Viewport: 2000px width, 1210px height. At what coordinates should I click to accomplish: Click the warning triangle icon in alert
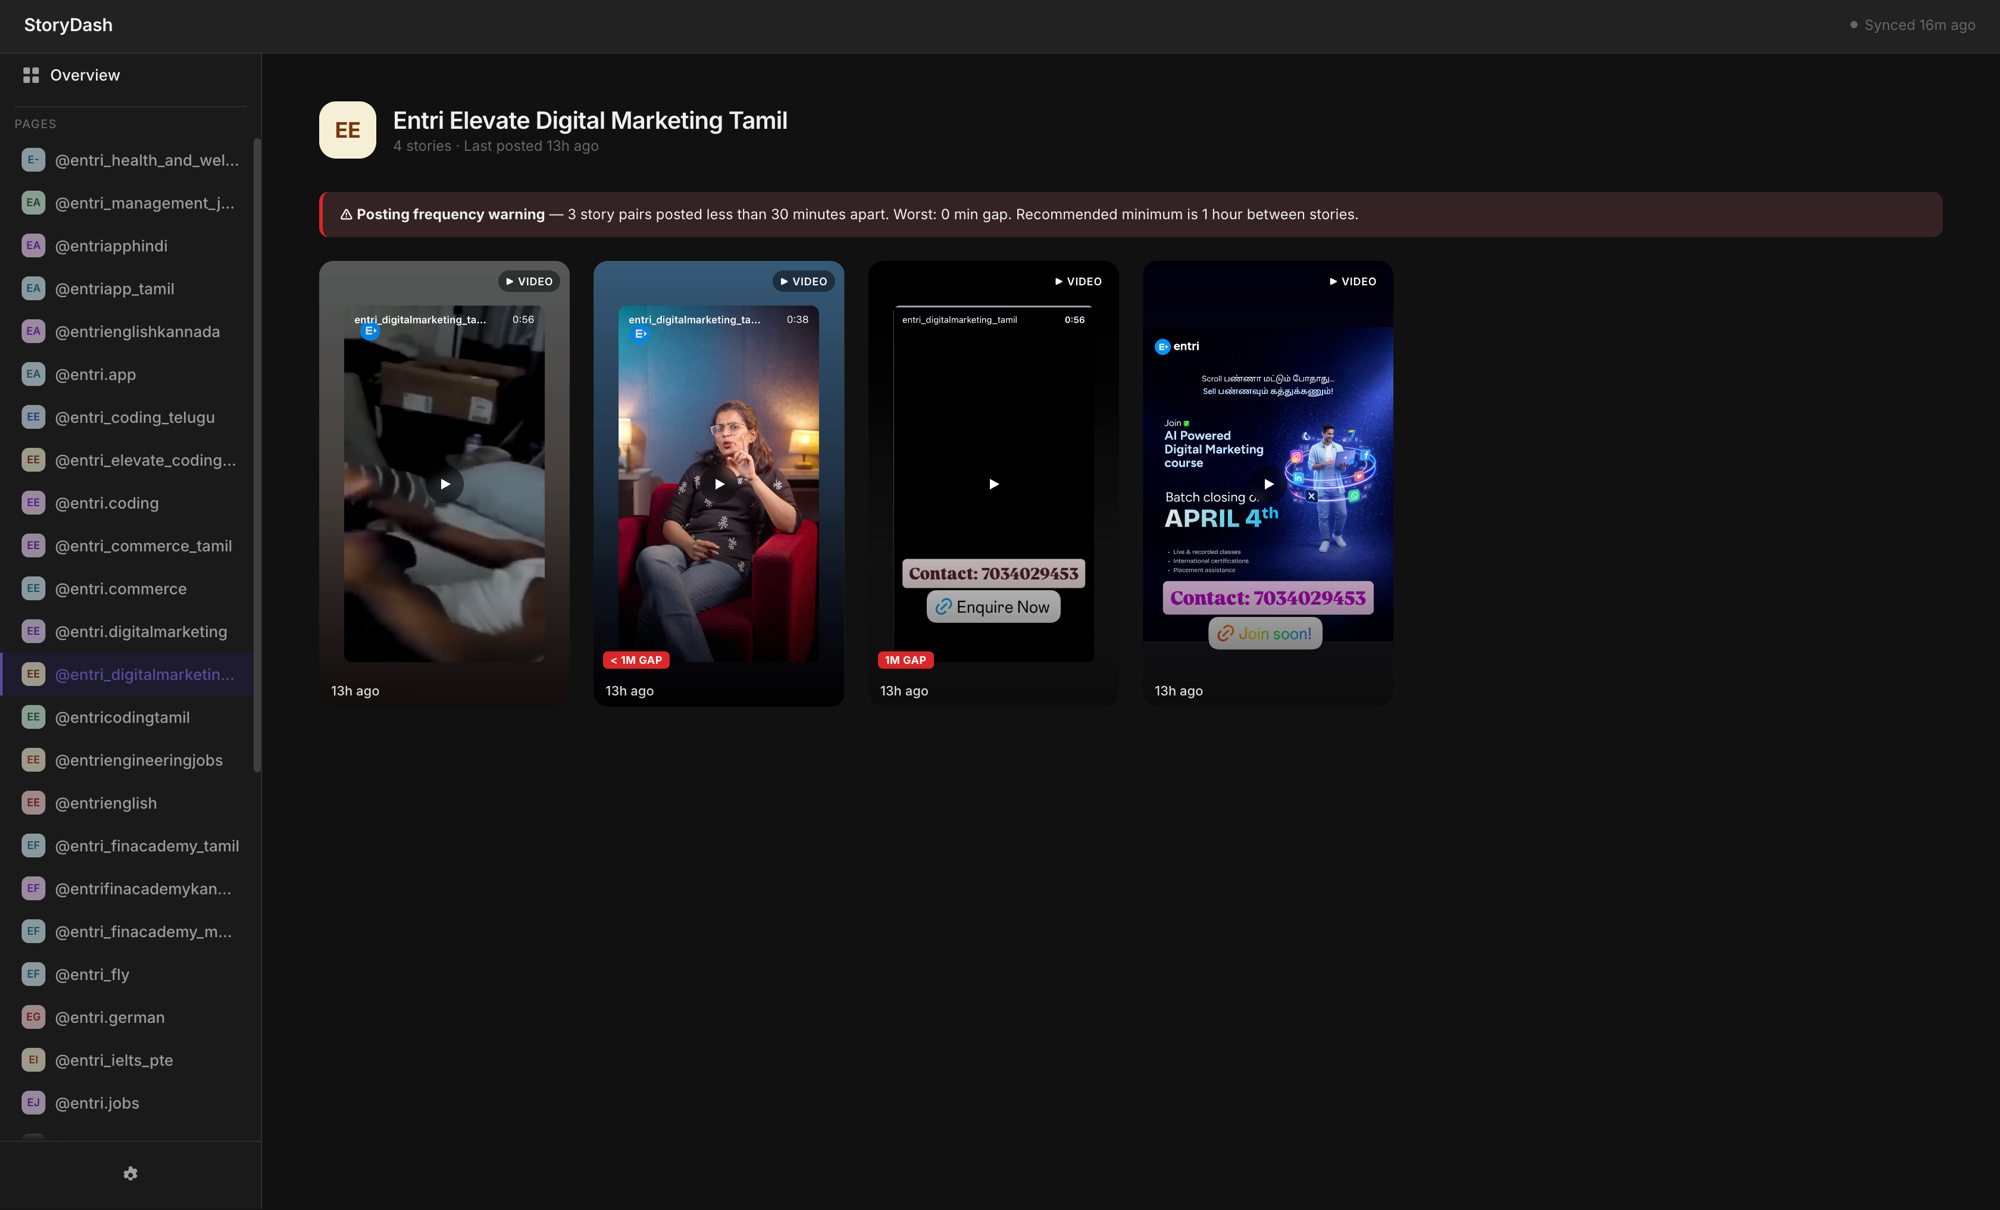coord(346,215)
